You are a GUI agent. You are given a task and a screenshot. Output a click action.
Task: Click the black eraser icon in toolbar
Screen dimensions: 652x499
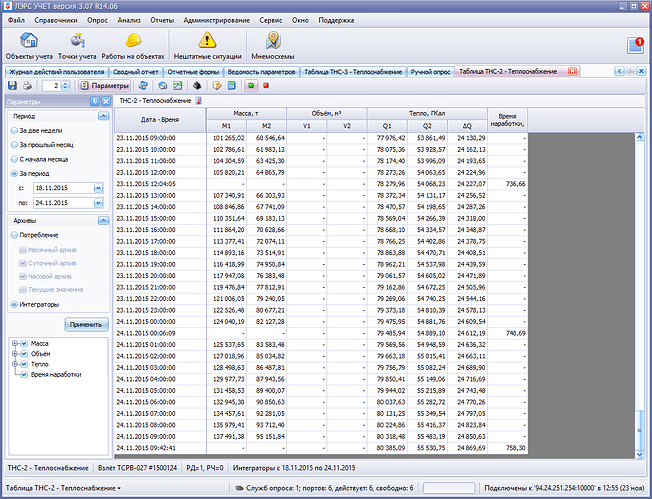197,86
